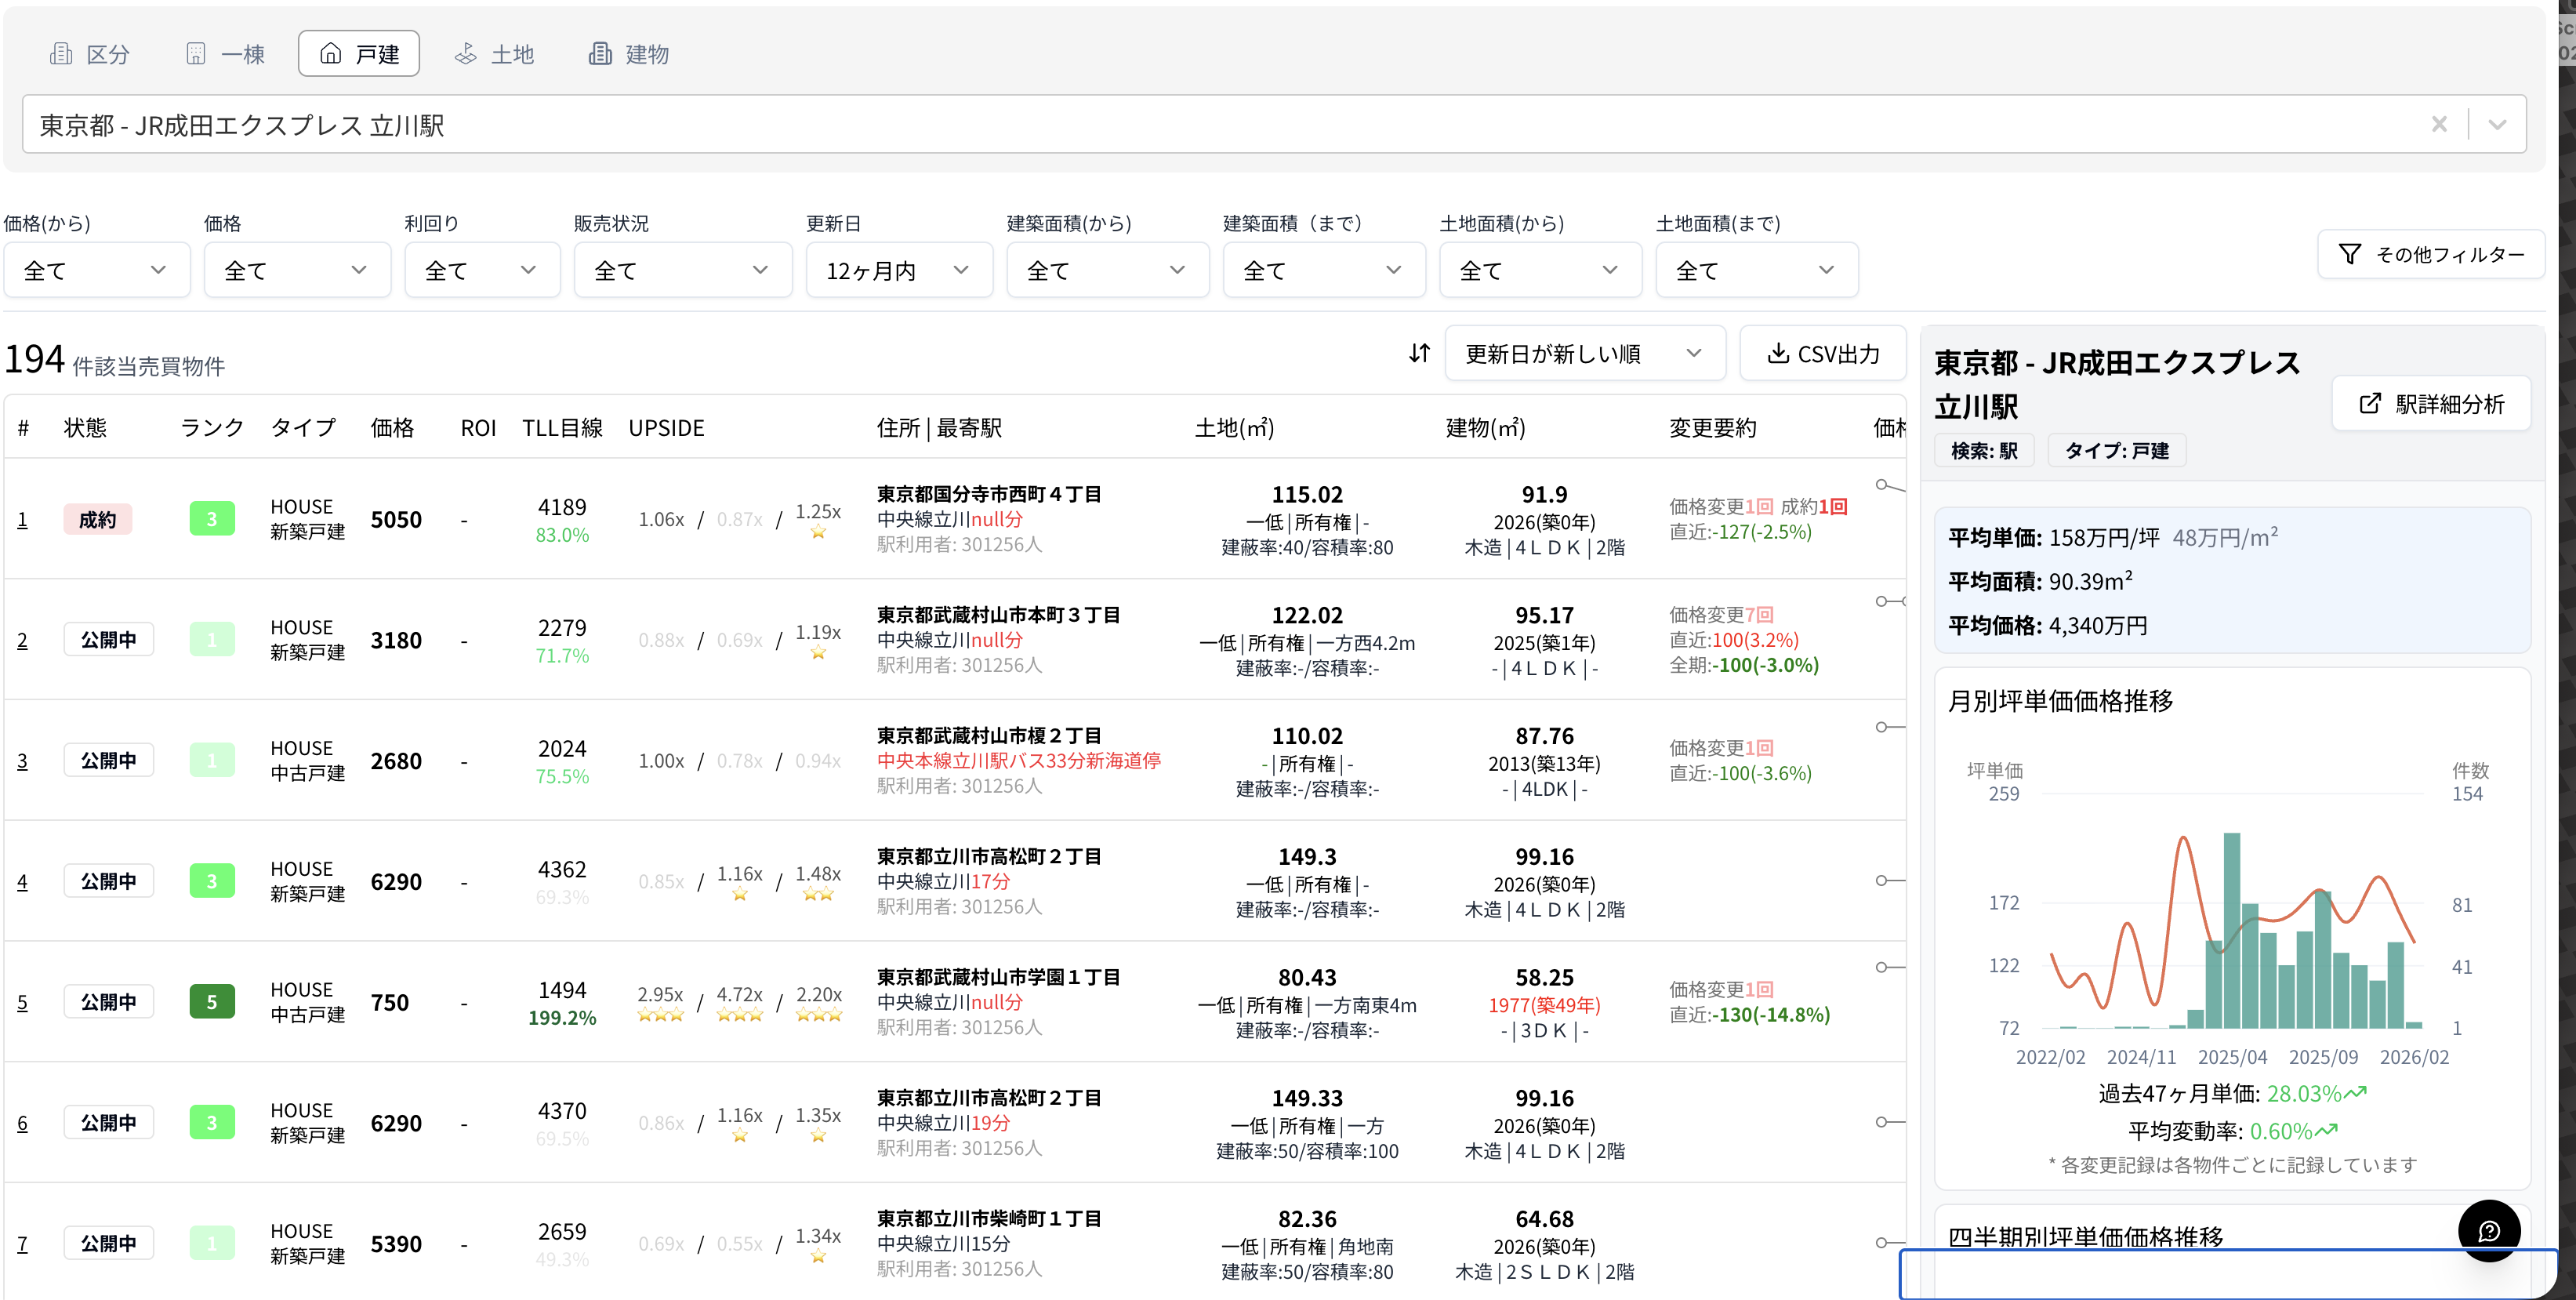Switch to the 区分 tab

tap(90, 53)
